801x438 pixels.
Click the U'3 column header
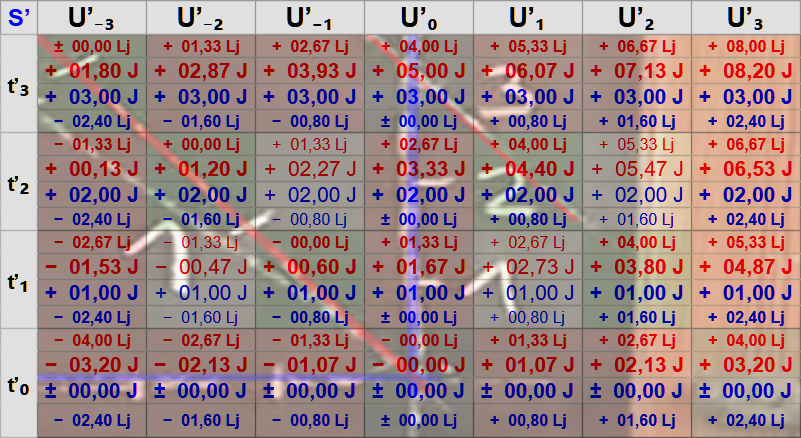tap(746, 17)
